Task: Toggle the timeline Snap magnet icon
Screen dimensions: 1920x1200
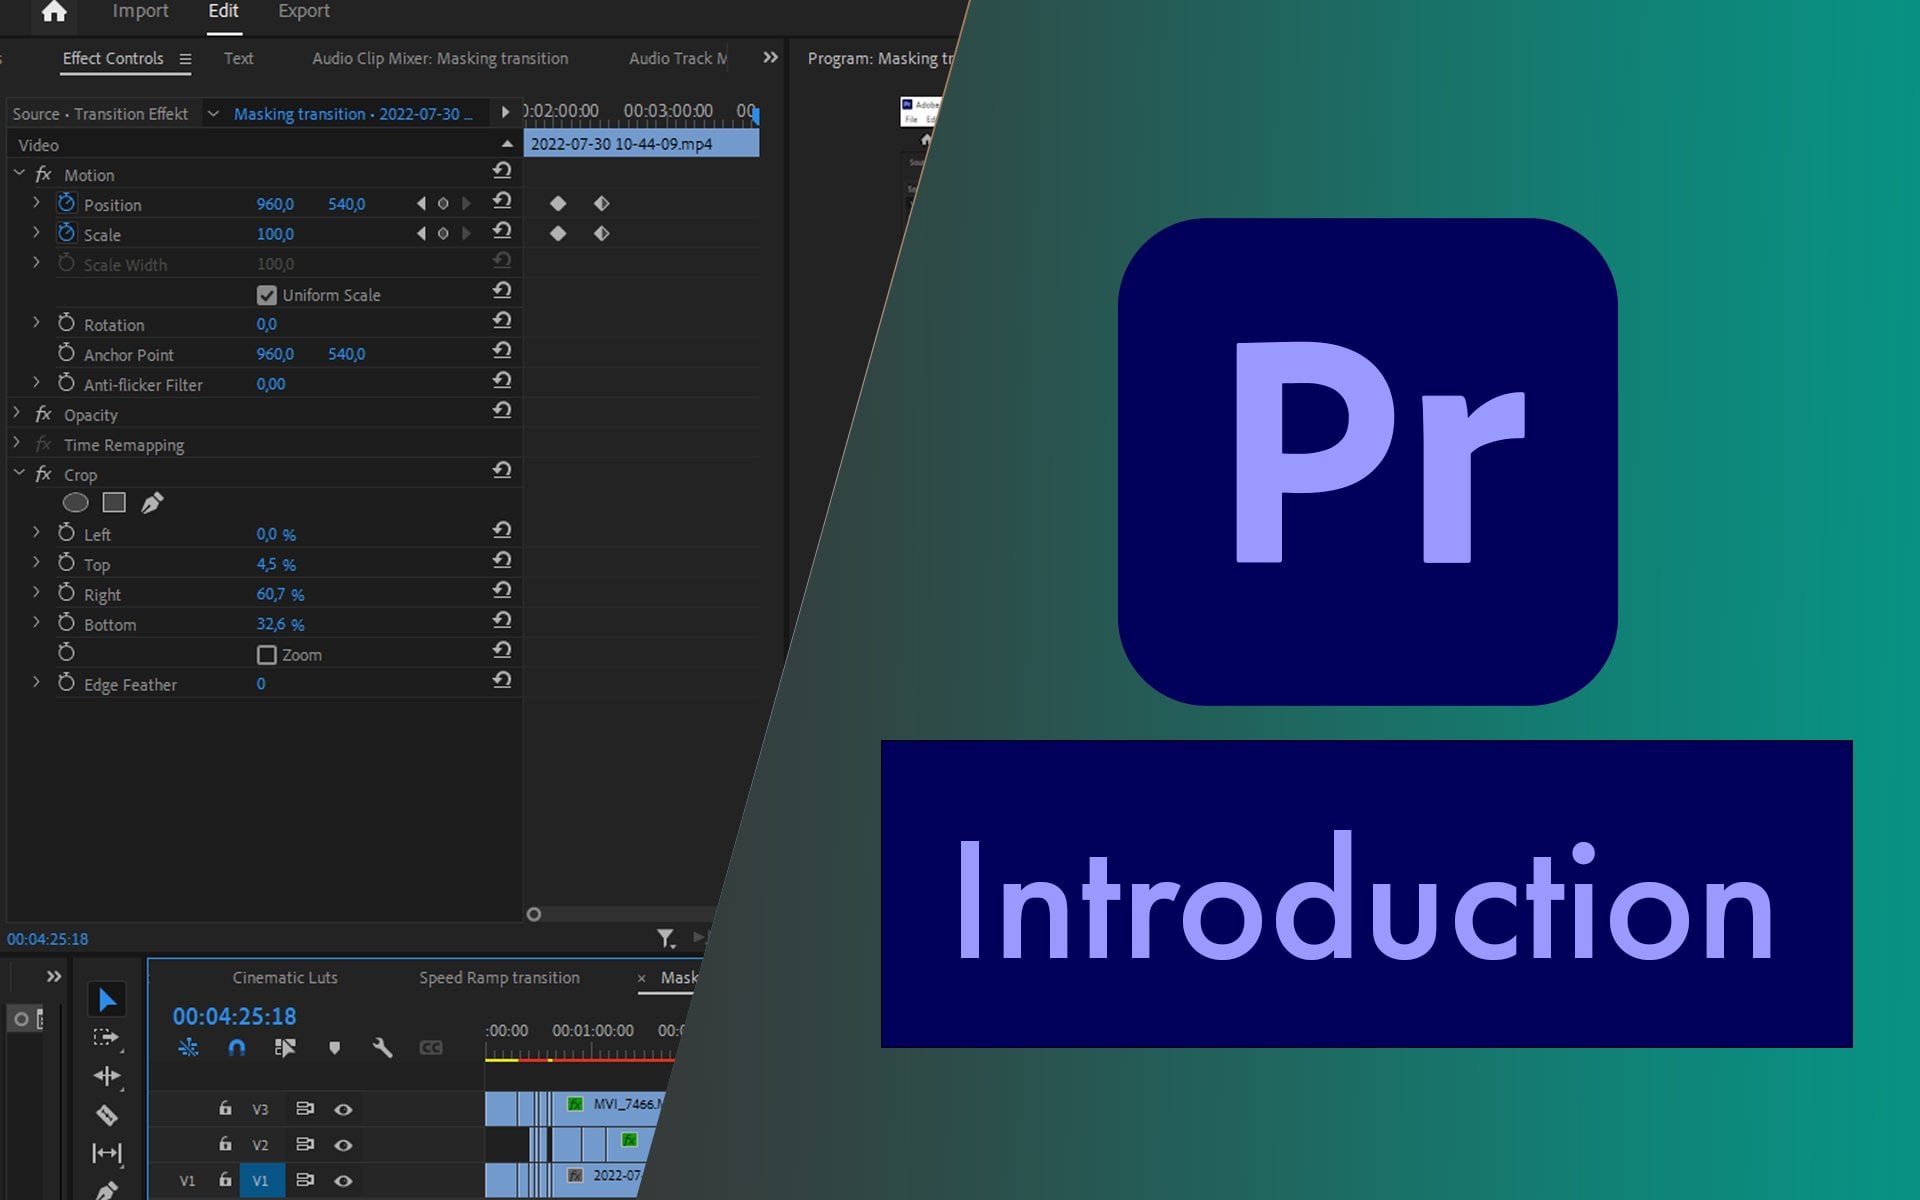Action: pyautogui.click(x=237, y=1048)
